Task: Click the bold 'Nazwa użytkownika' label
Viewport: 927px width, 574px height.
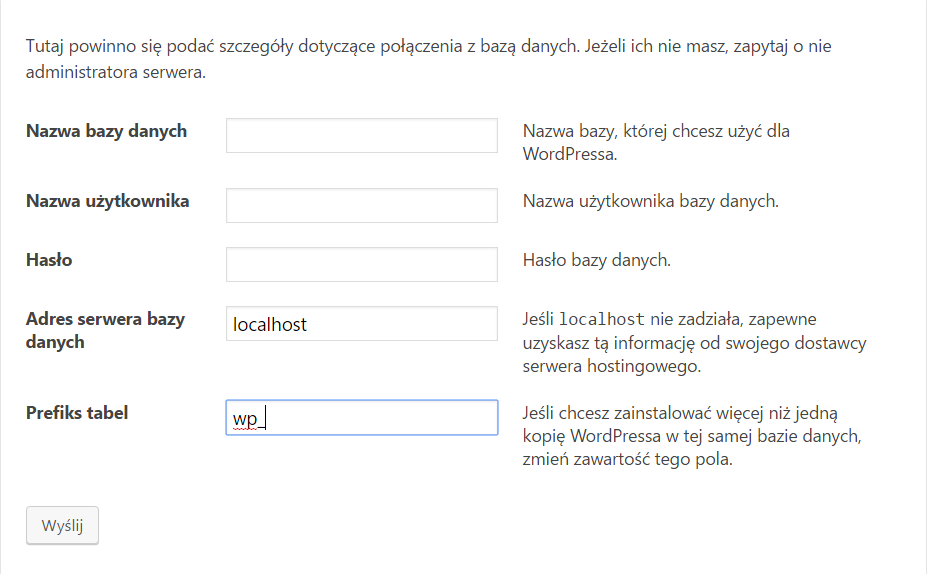Action: tap(107, 201)
